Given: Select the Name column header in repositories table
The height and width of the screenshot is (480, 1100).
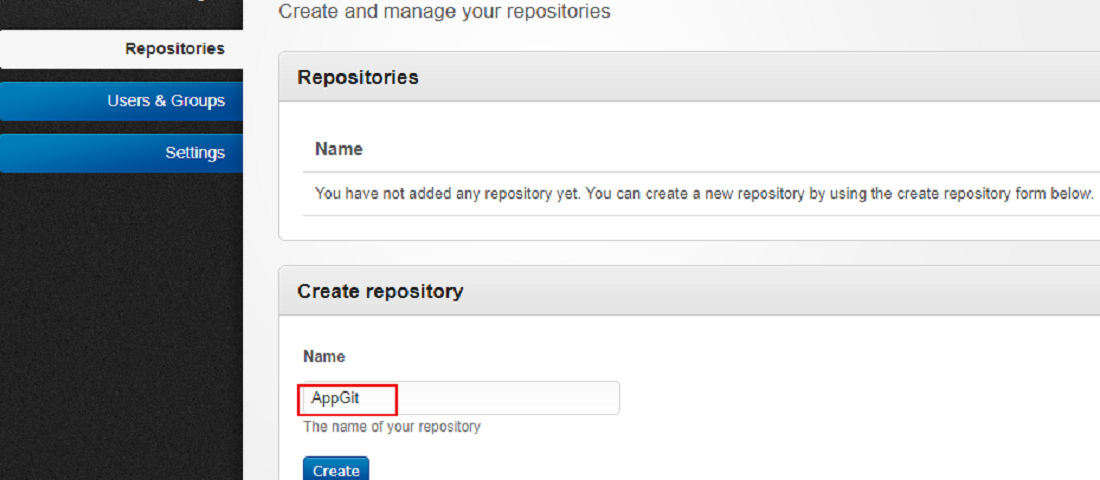Looking at the screenshot, I should tap(339, 149).
